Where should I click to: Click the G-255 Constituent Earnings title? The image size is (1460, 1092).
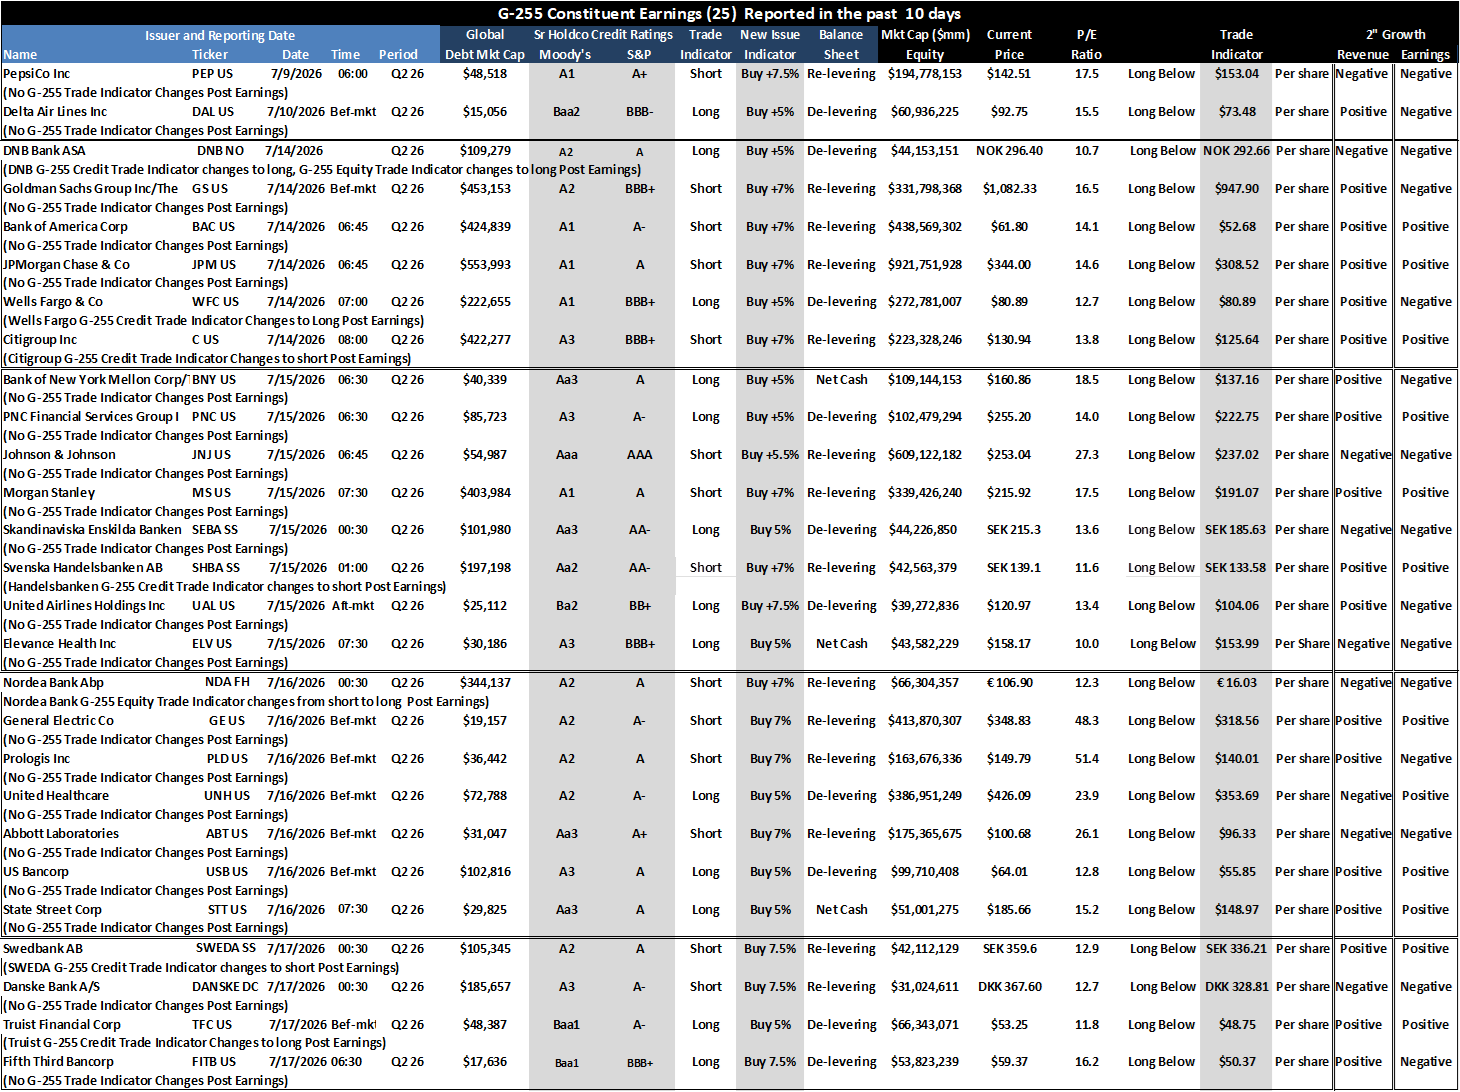click(729, 14)
